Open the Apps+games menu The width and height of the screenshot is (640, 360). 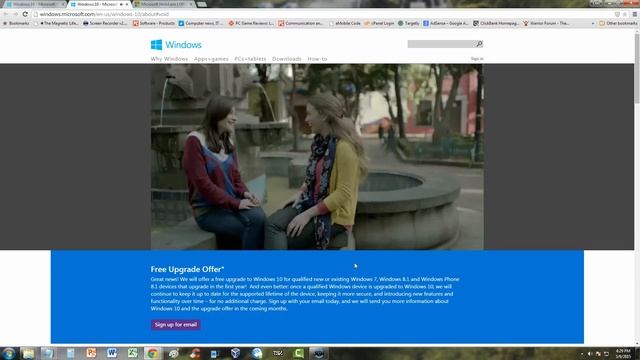(x=211, y=59)
